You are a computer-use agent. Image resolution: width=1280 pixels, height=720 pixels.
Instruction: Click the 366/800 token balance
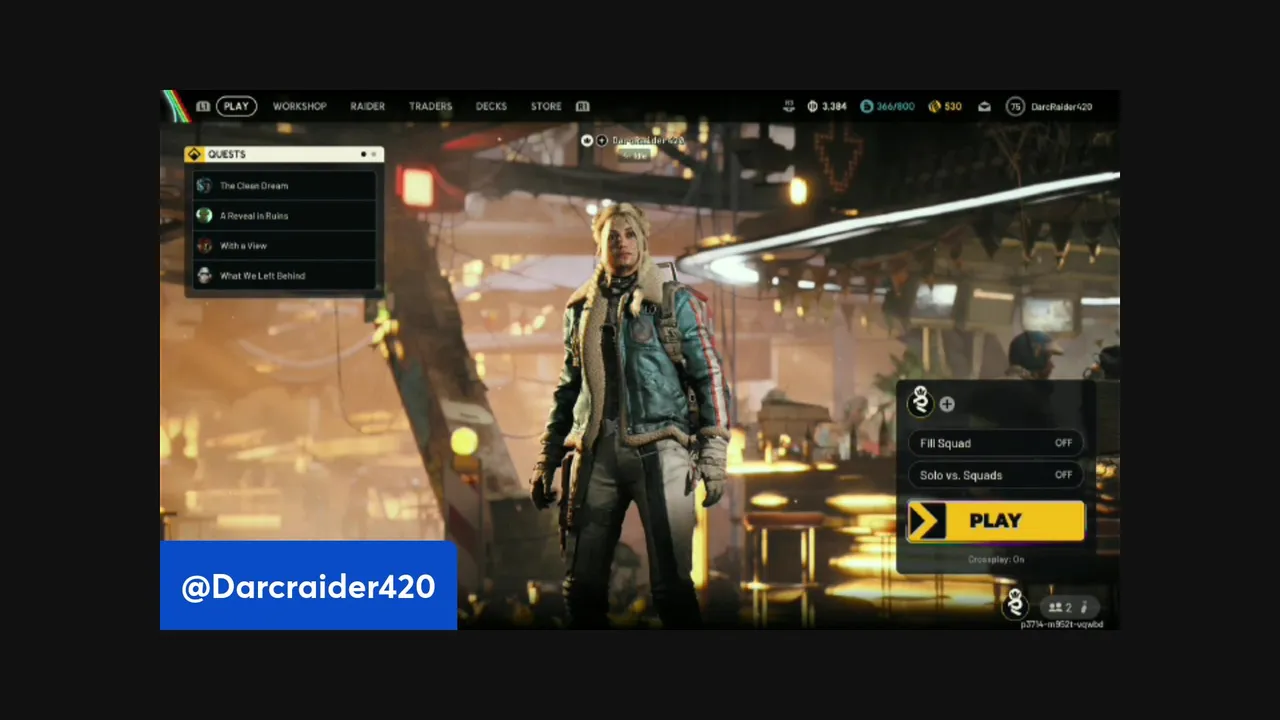click(895, 106)
